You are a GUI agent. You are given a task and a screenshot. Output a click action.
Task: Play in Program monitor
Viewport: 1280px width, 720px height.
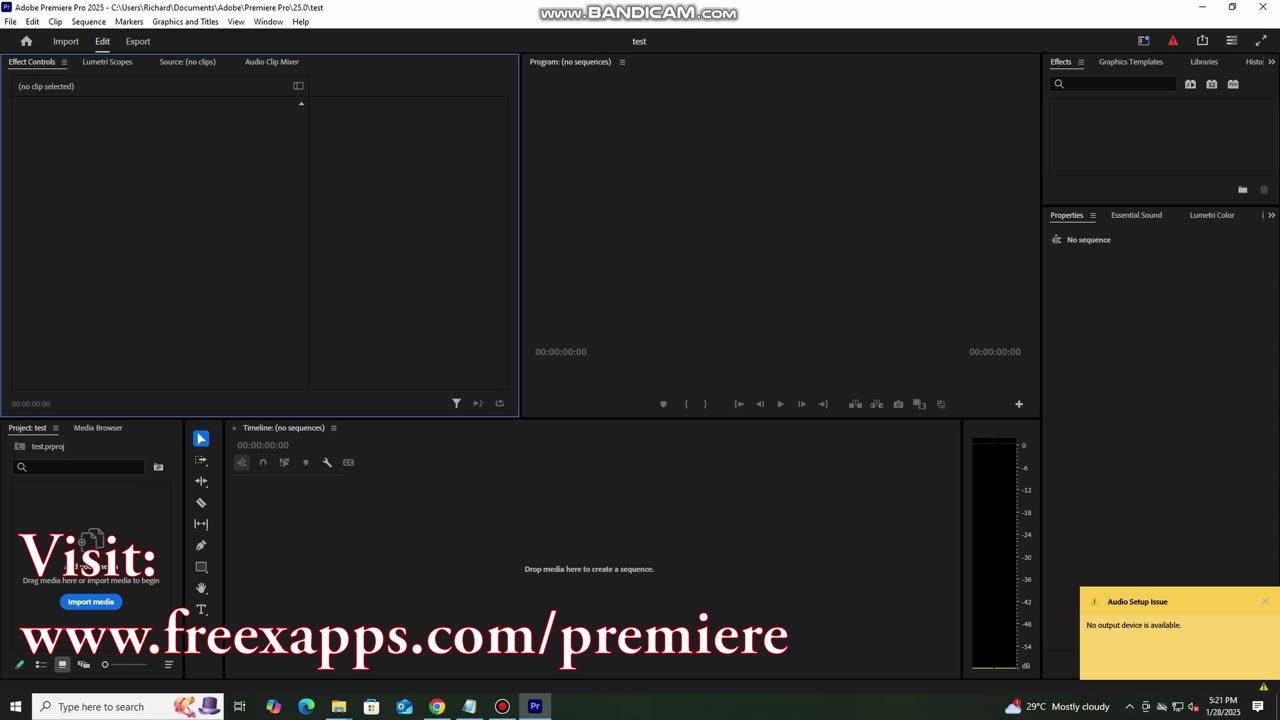[780, 404]
